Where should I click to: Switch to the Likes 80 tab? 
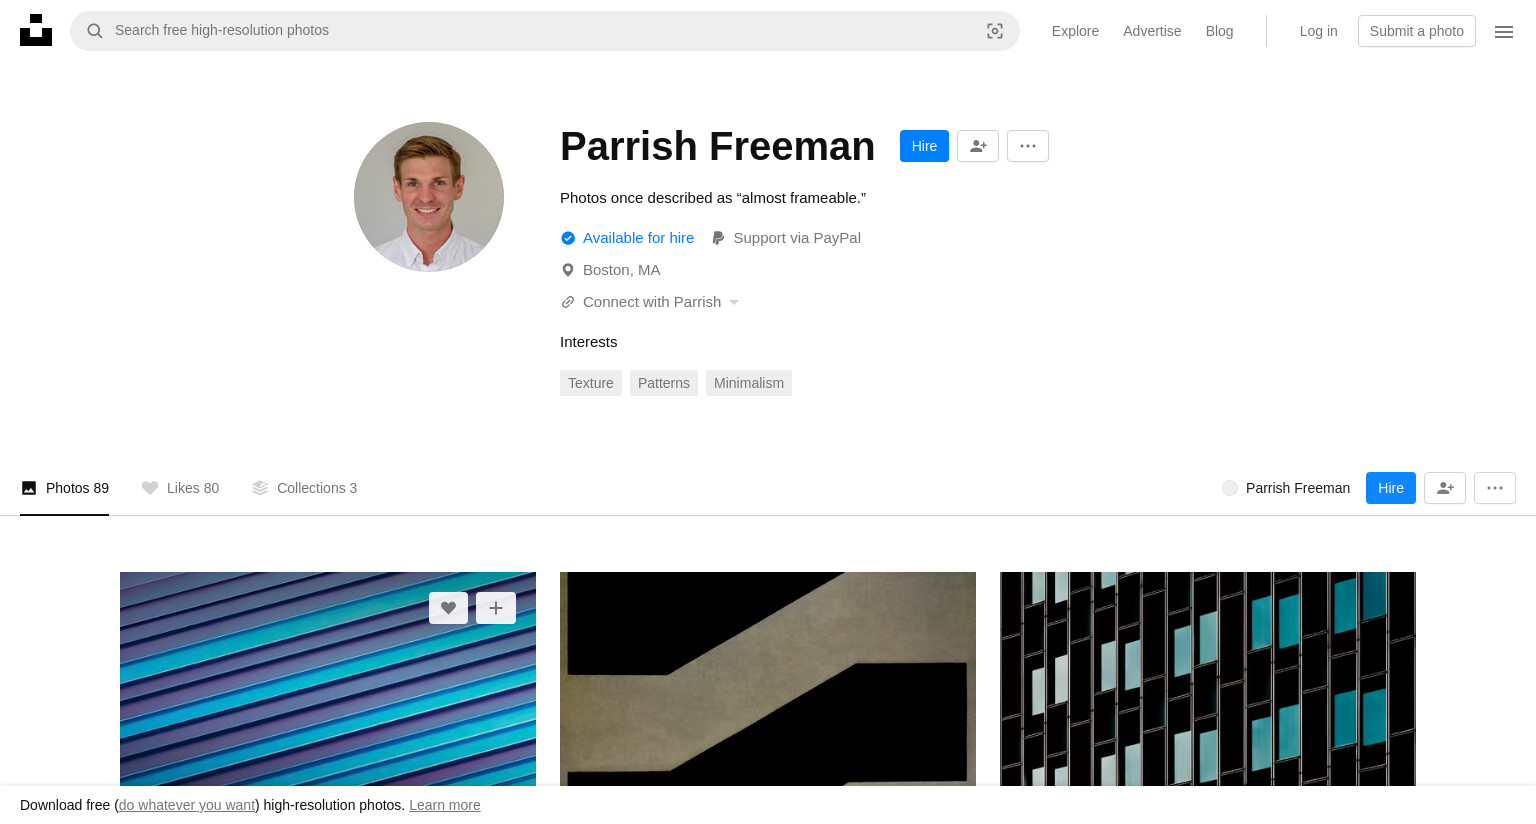[x=180, y=488]
